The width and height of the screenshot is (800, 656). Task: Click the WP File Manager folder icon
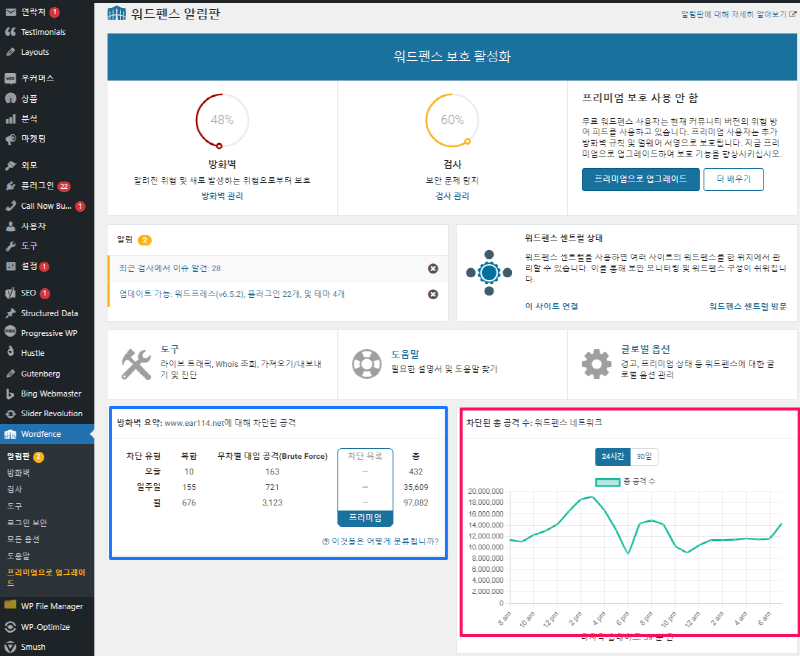10,605
